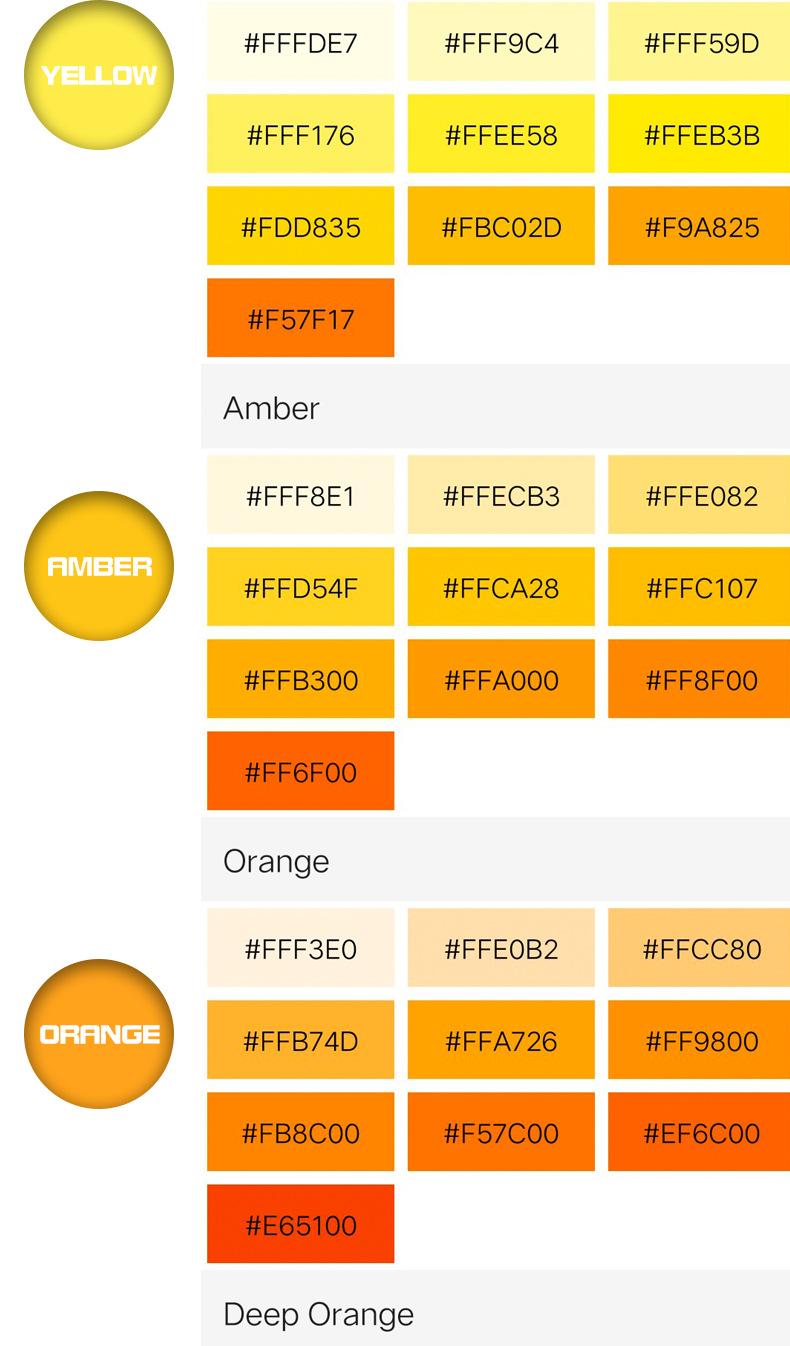Select the #E65100 dark orange swatch

[x=300, y=1225]
